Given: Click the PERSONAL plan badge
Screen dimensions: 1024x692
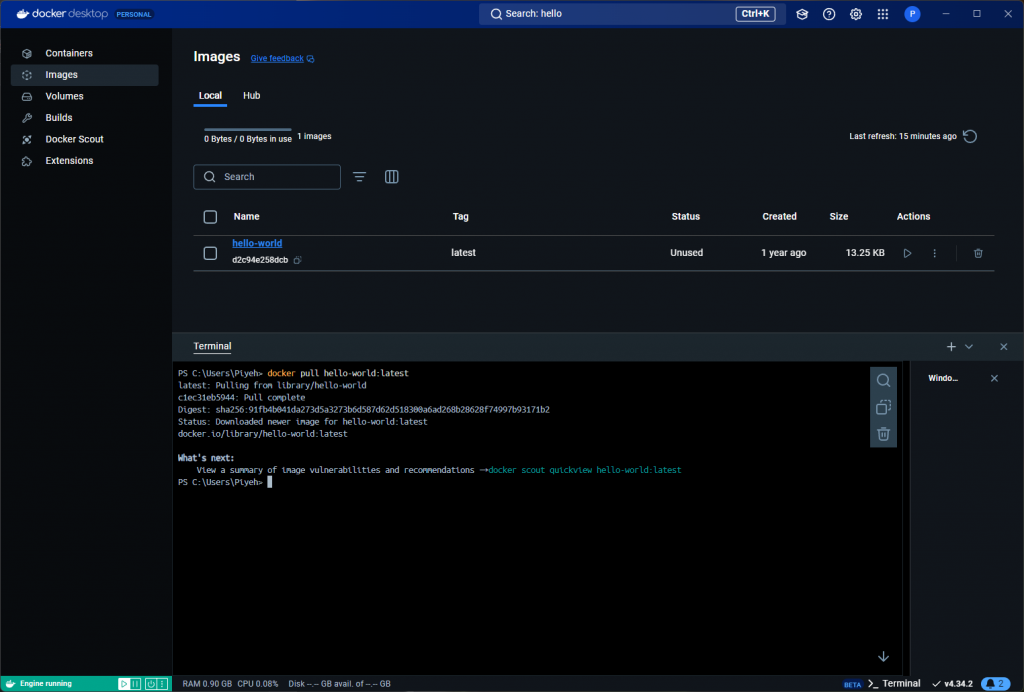Looking at the screenshot, I should [134, 14].
